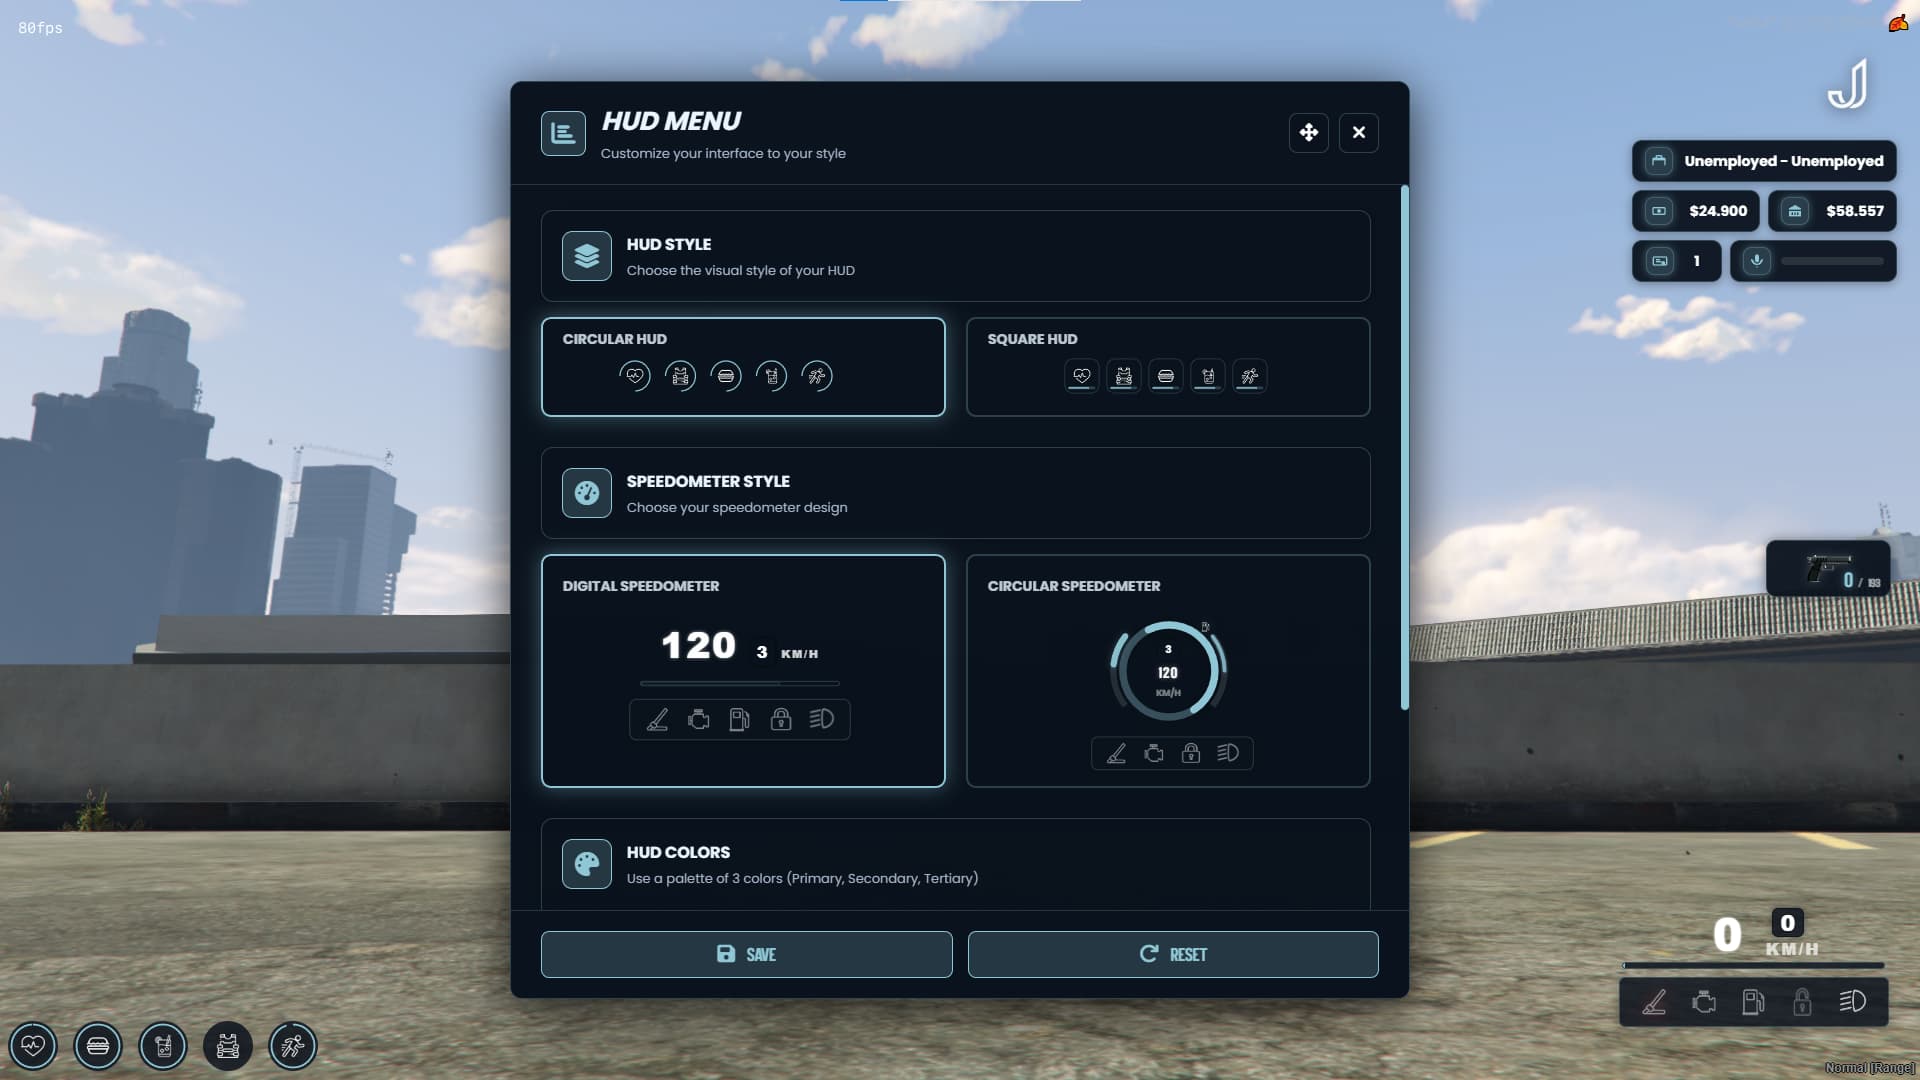Click the HUD Colors palette icon

(x=587, y=864)
